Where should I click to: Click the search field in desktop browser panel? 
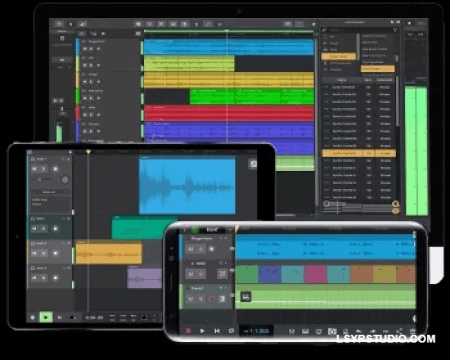[359, 30]
